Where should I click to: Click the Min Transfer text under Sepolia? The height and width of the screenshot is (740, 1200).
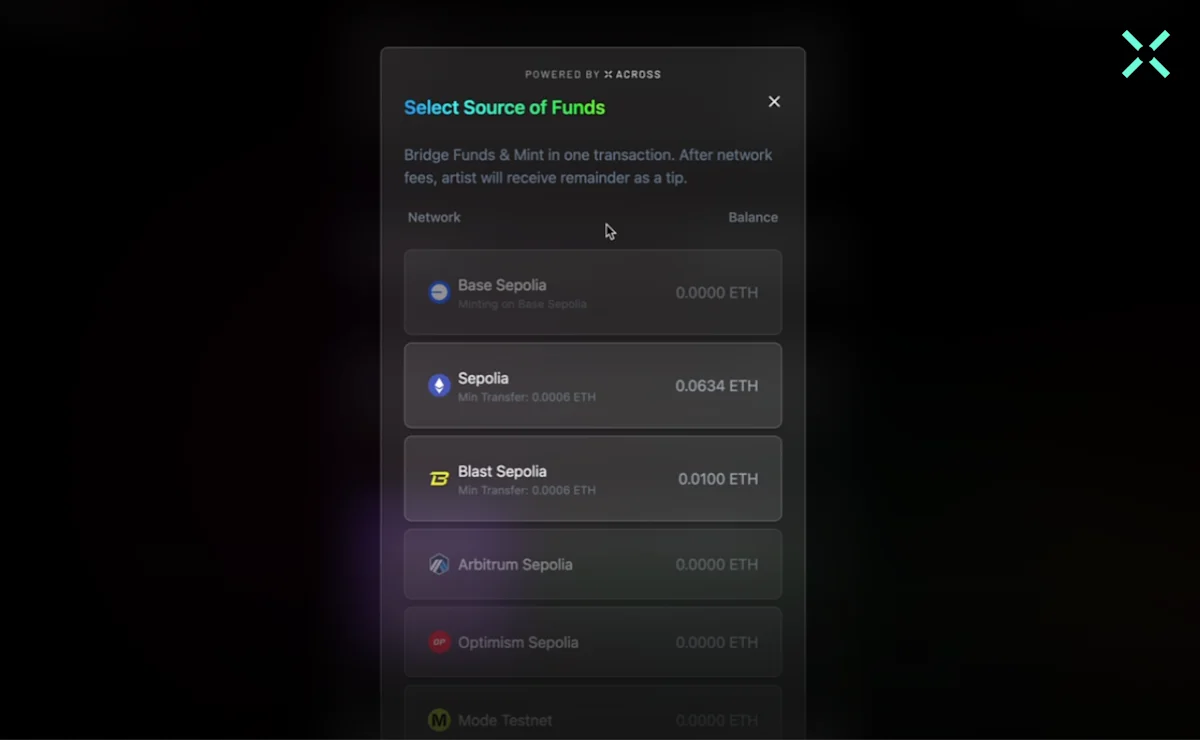527,397
